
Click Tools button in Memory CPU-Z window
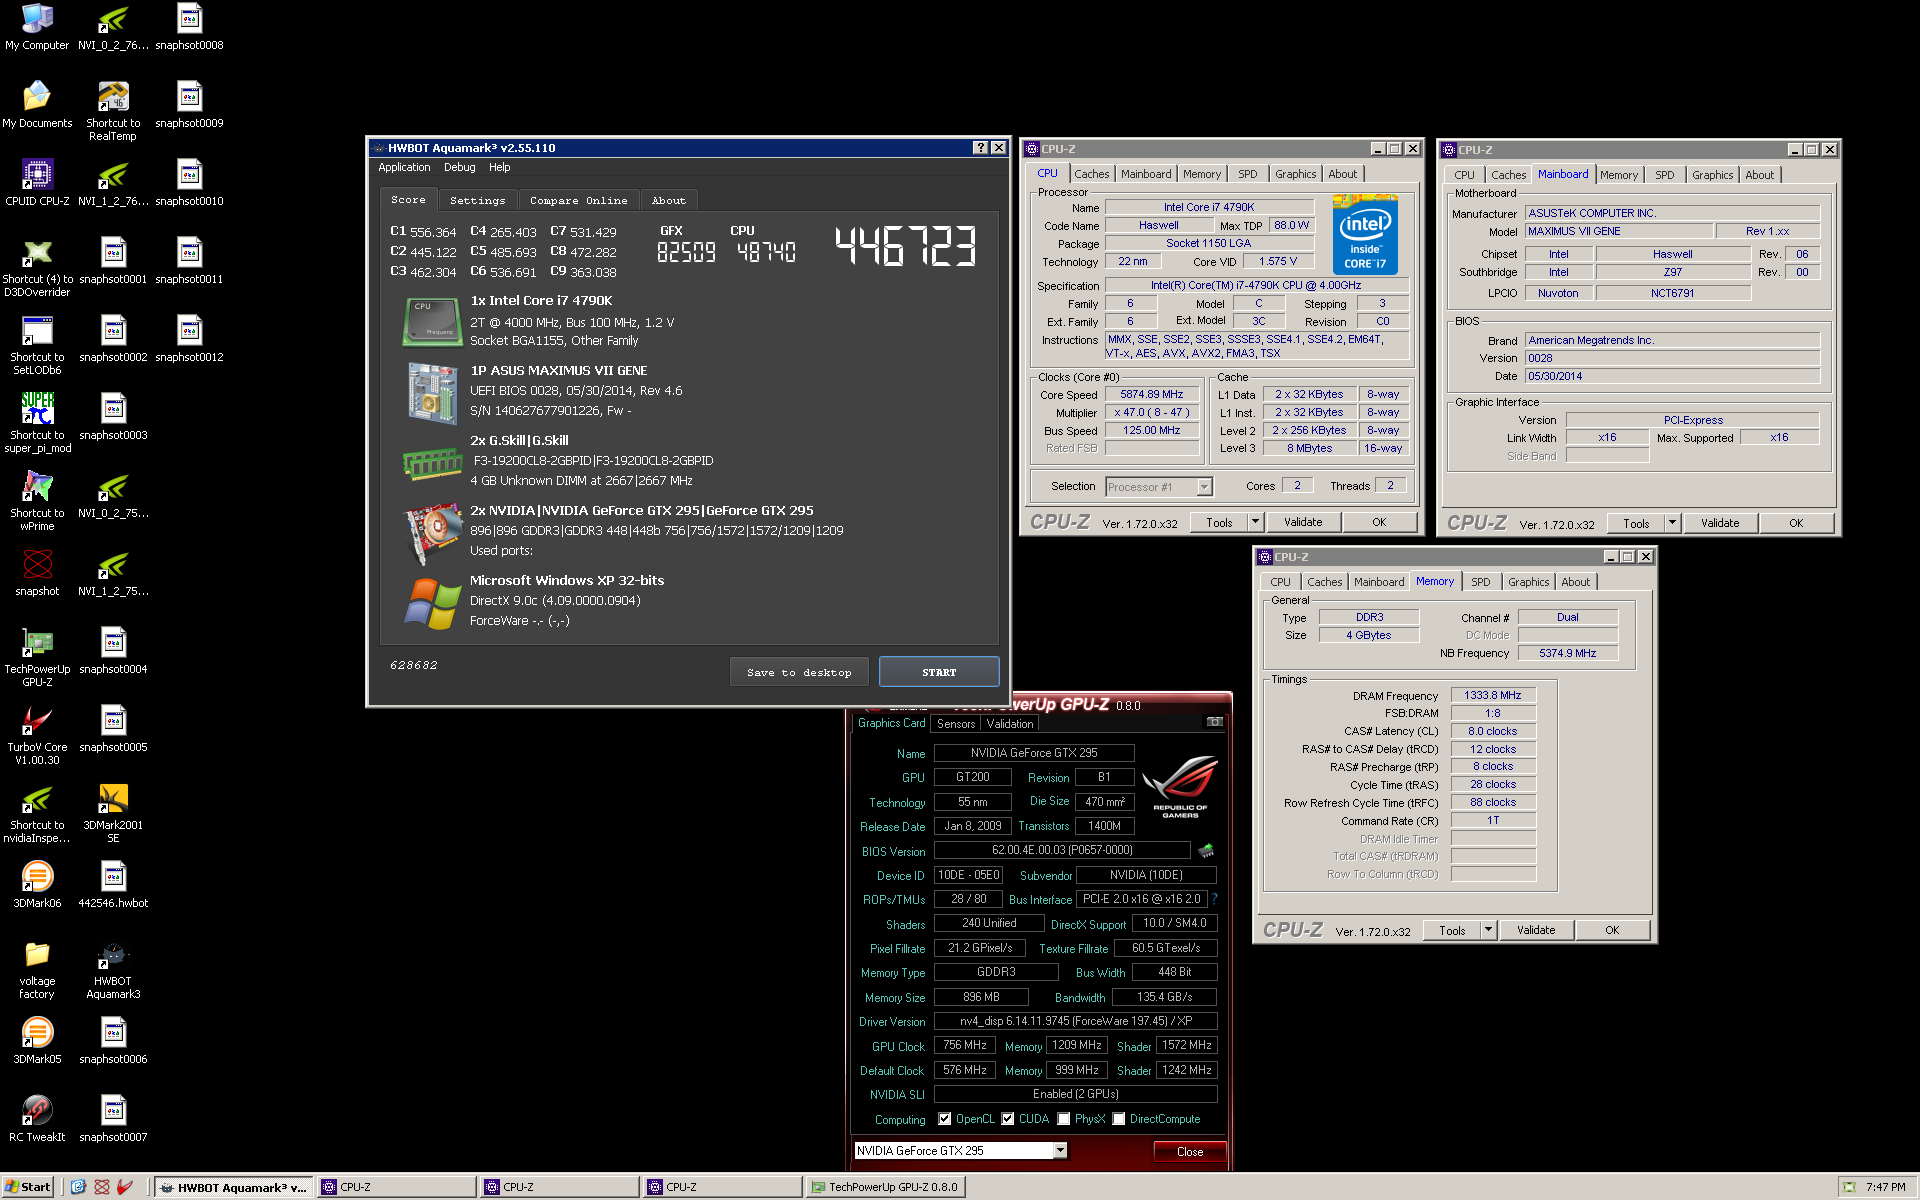point(1452,930)
